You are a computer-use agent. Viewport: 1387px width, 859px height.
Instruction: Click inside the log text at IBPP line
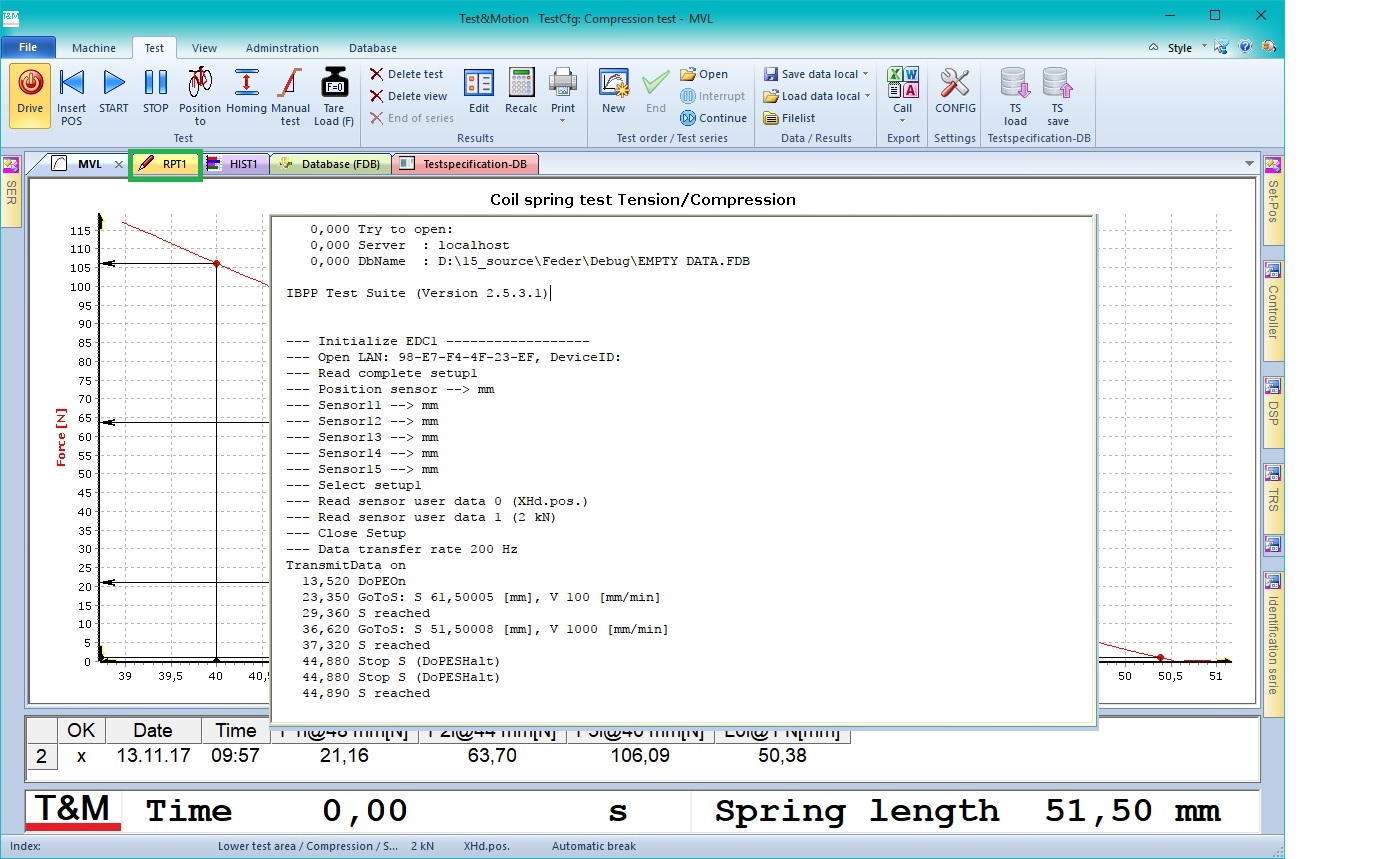pyautogui.click(x=416, y=293)
